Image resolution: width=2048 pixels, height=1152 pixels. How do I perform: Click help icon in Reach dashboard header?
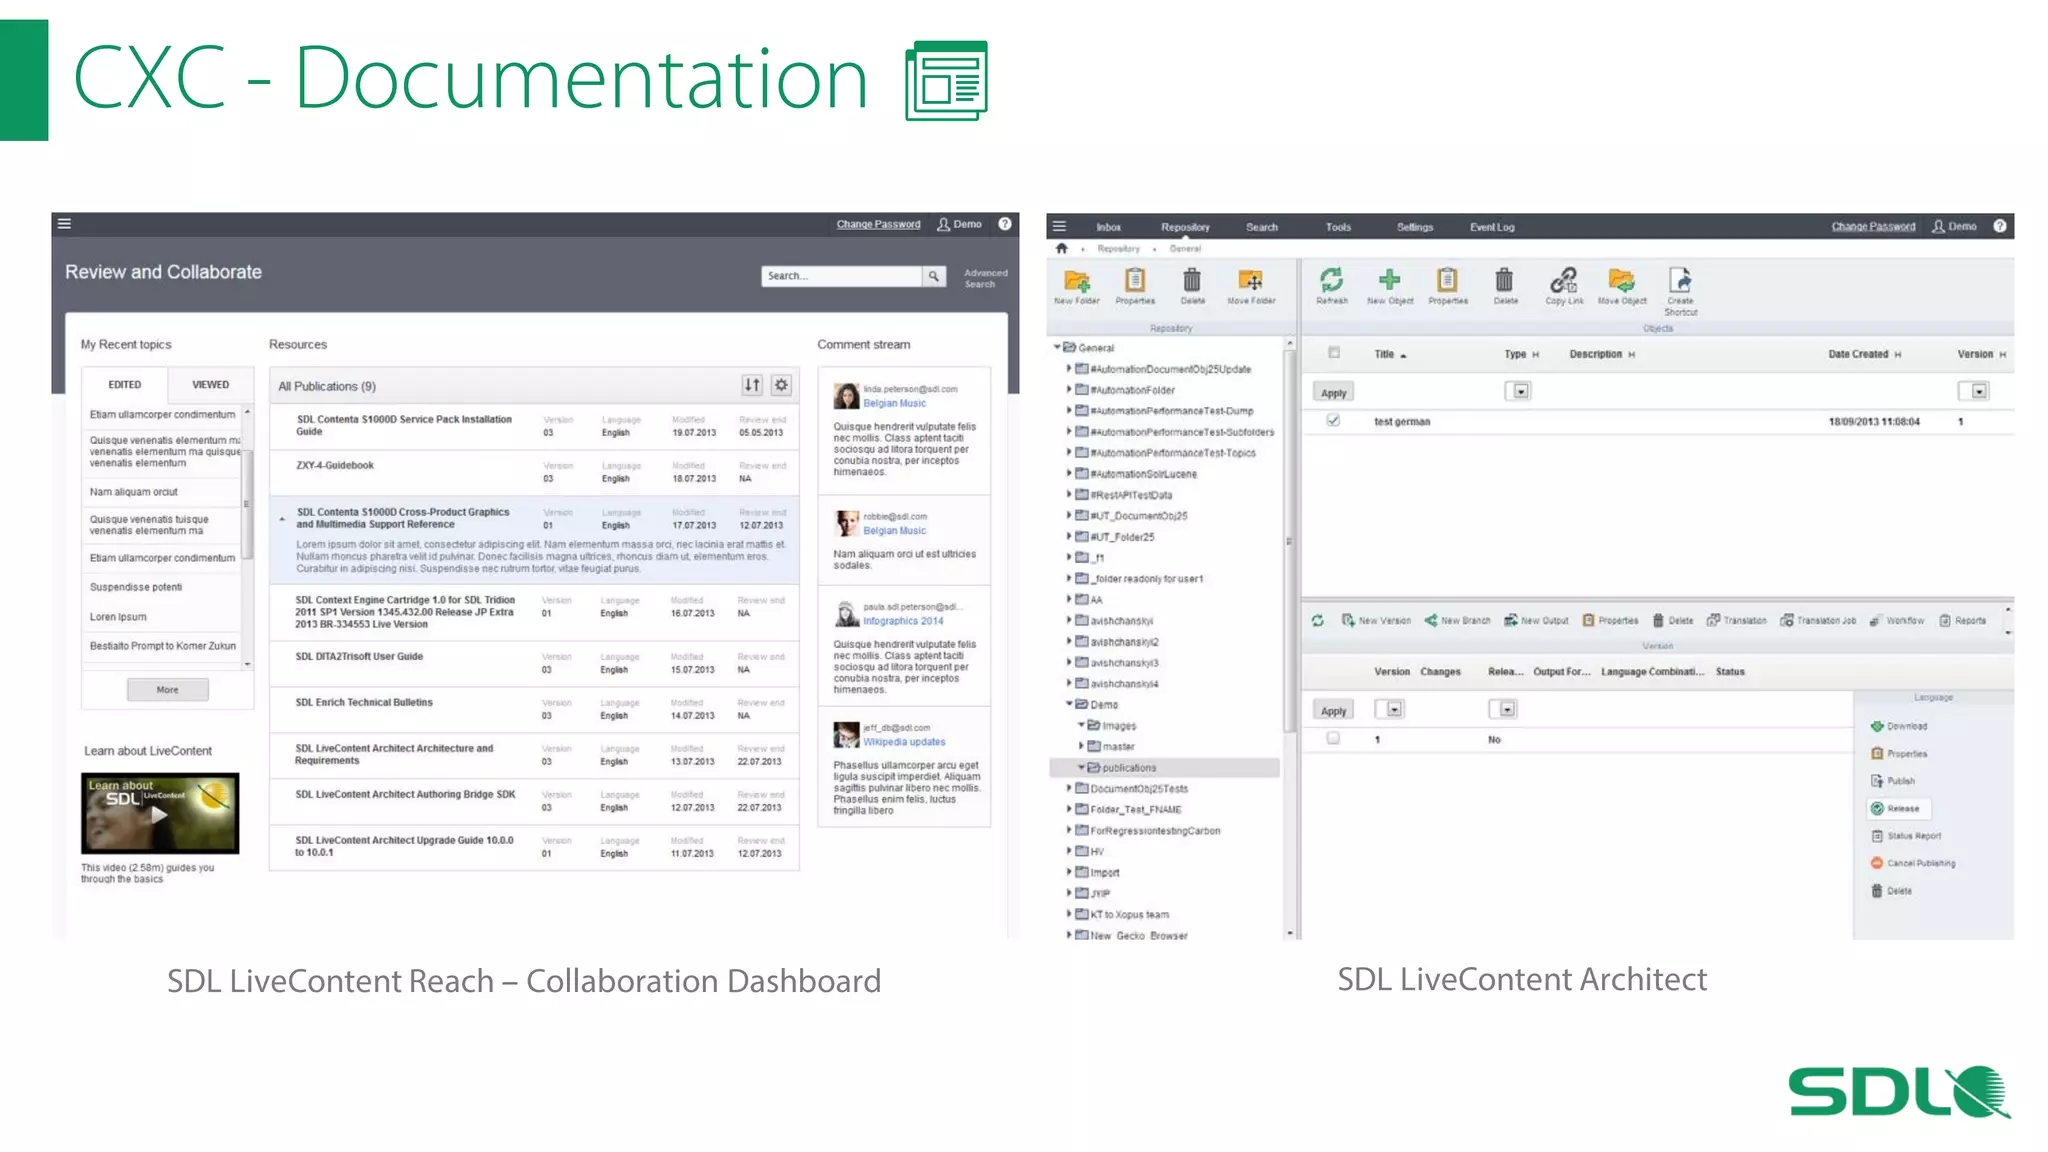click(1005, 224)
